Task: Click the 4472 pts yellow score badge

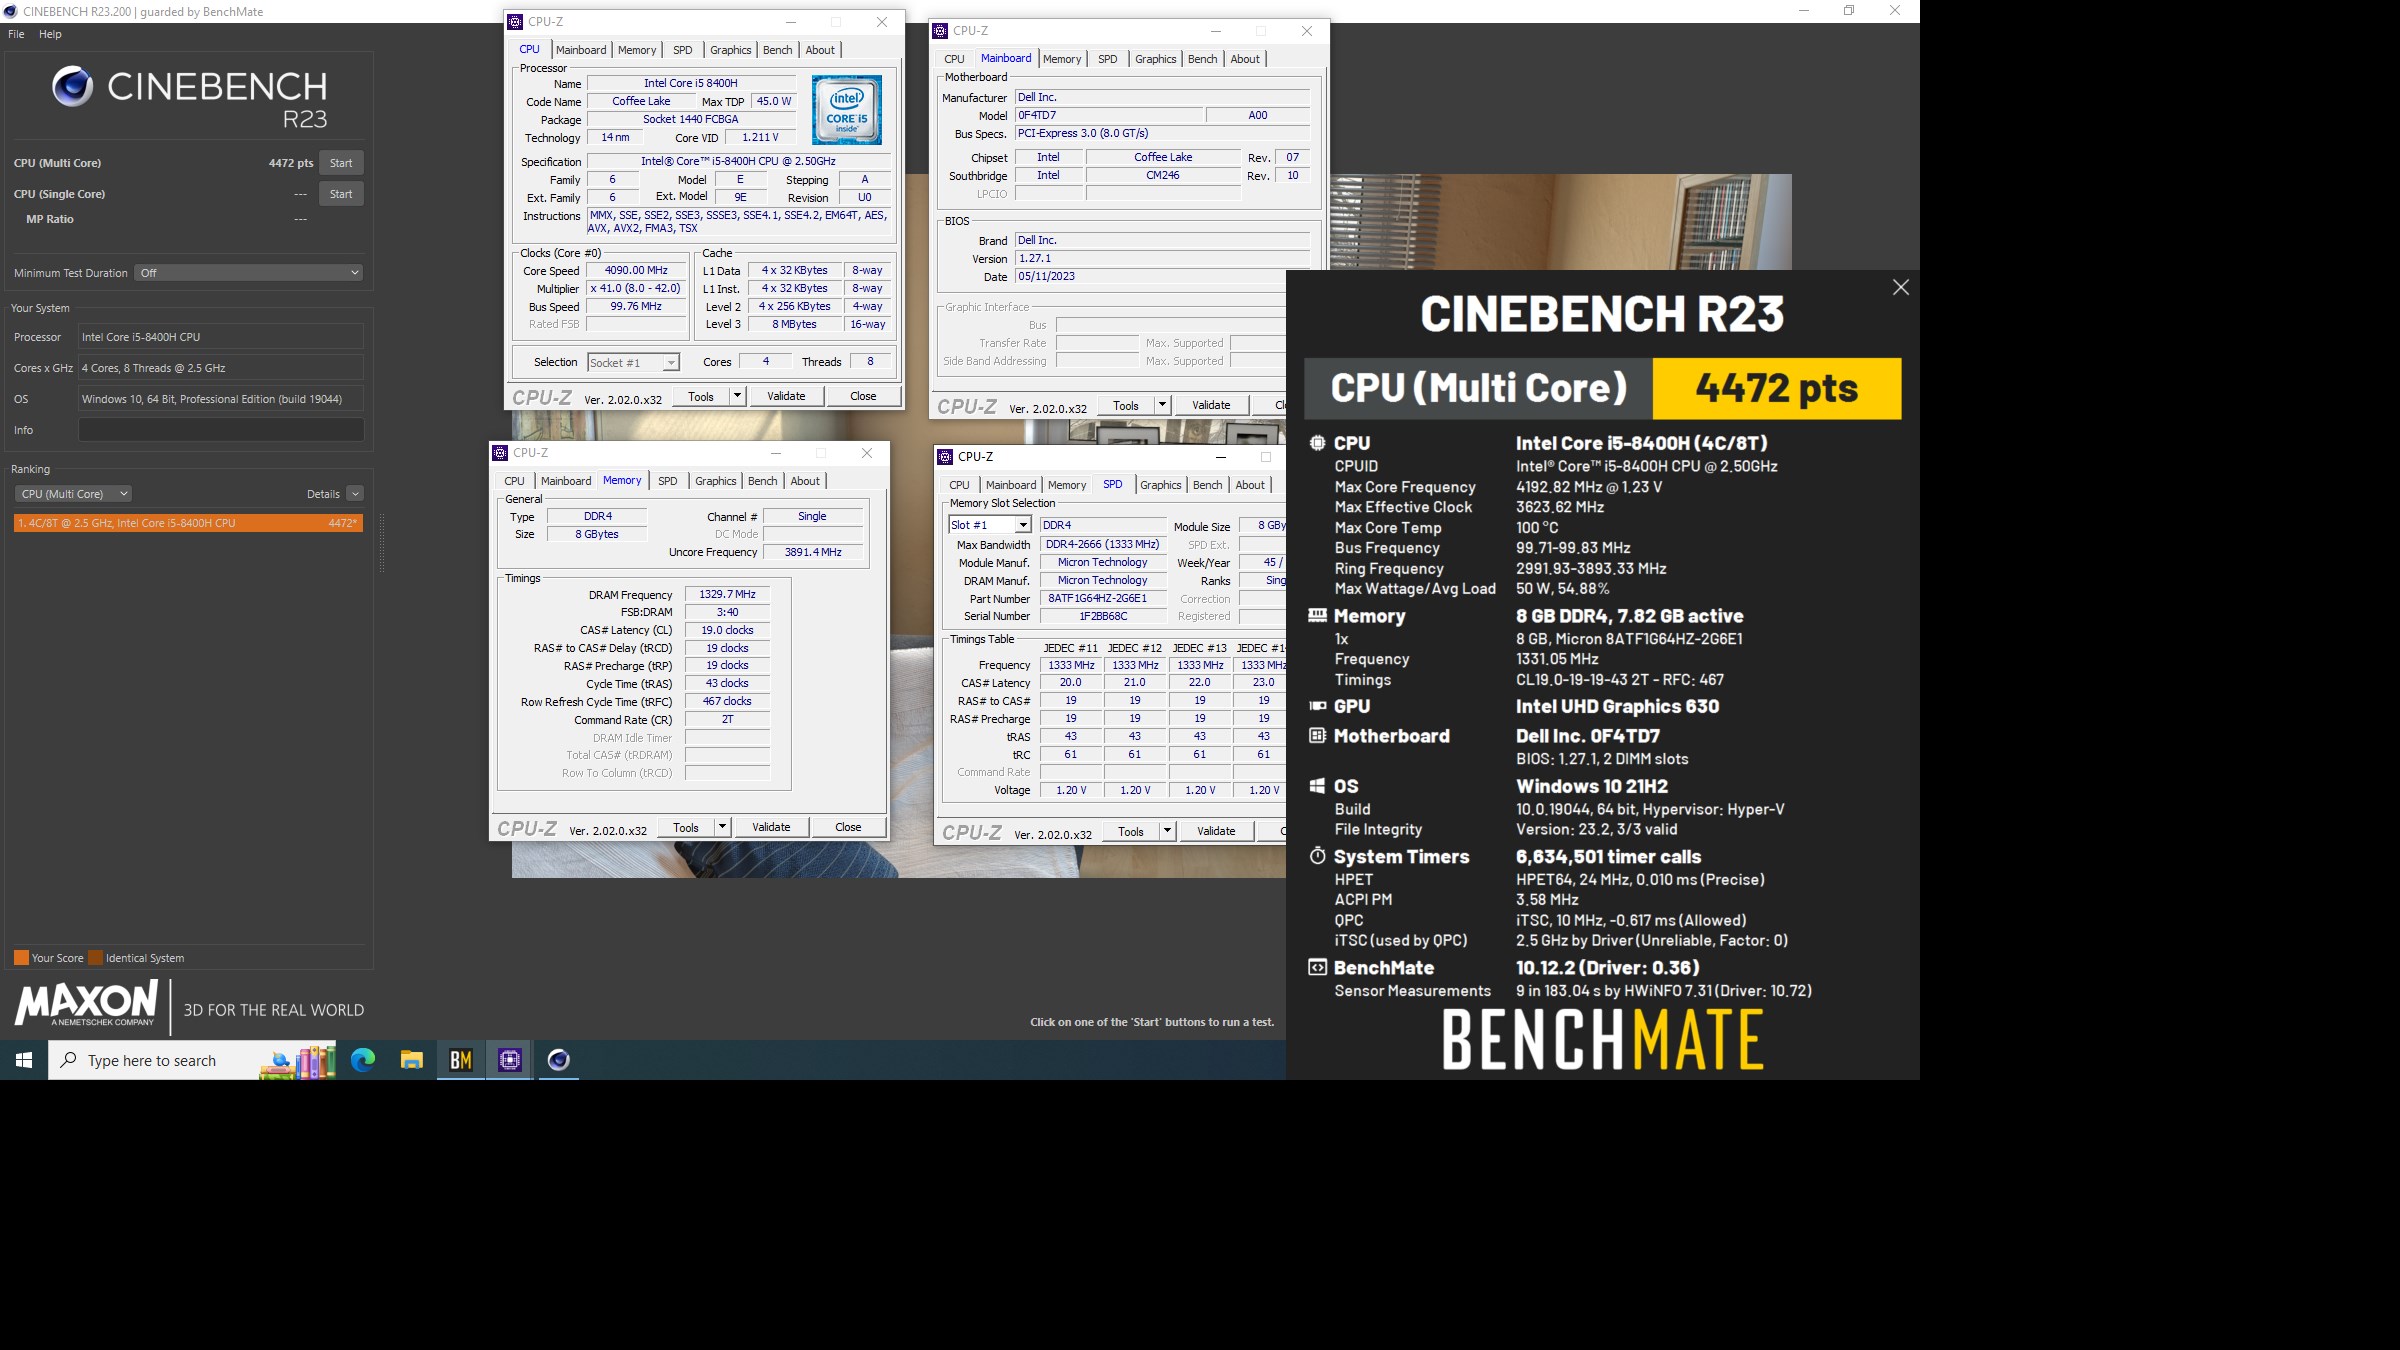Action: pyautogui.click(x=1777, y=388)
